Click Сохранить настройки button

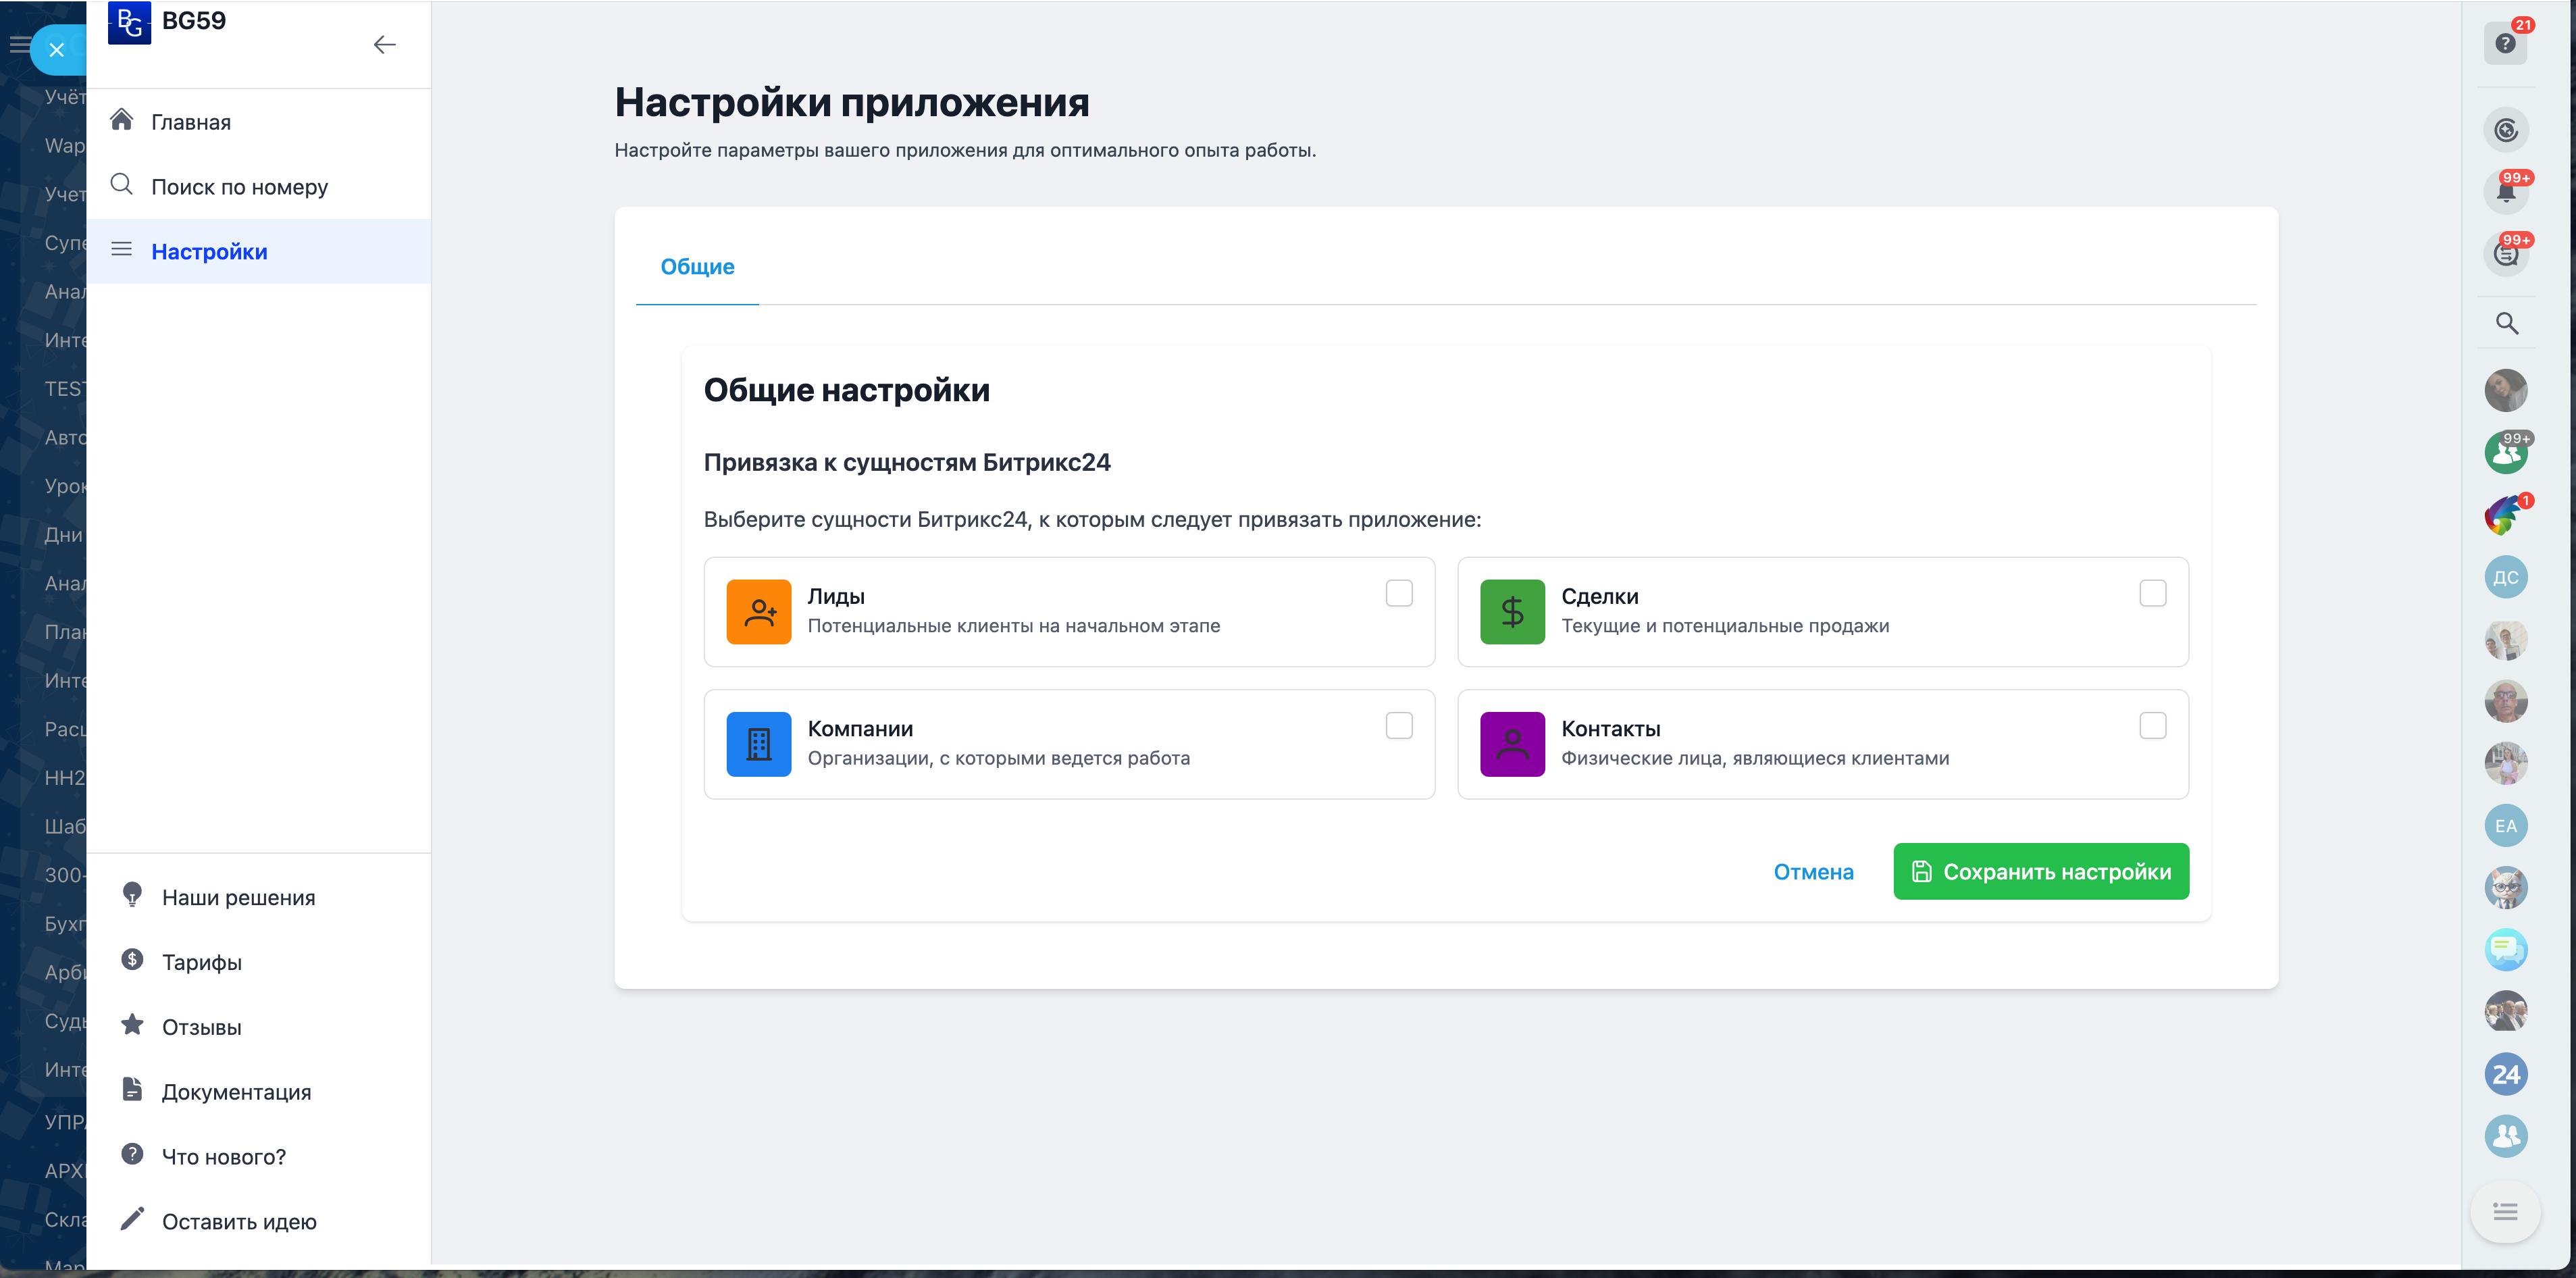2040,872
